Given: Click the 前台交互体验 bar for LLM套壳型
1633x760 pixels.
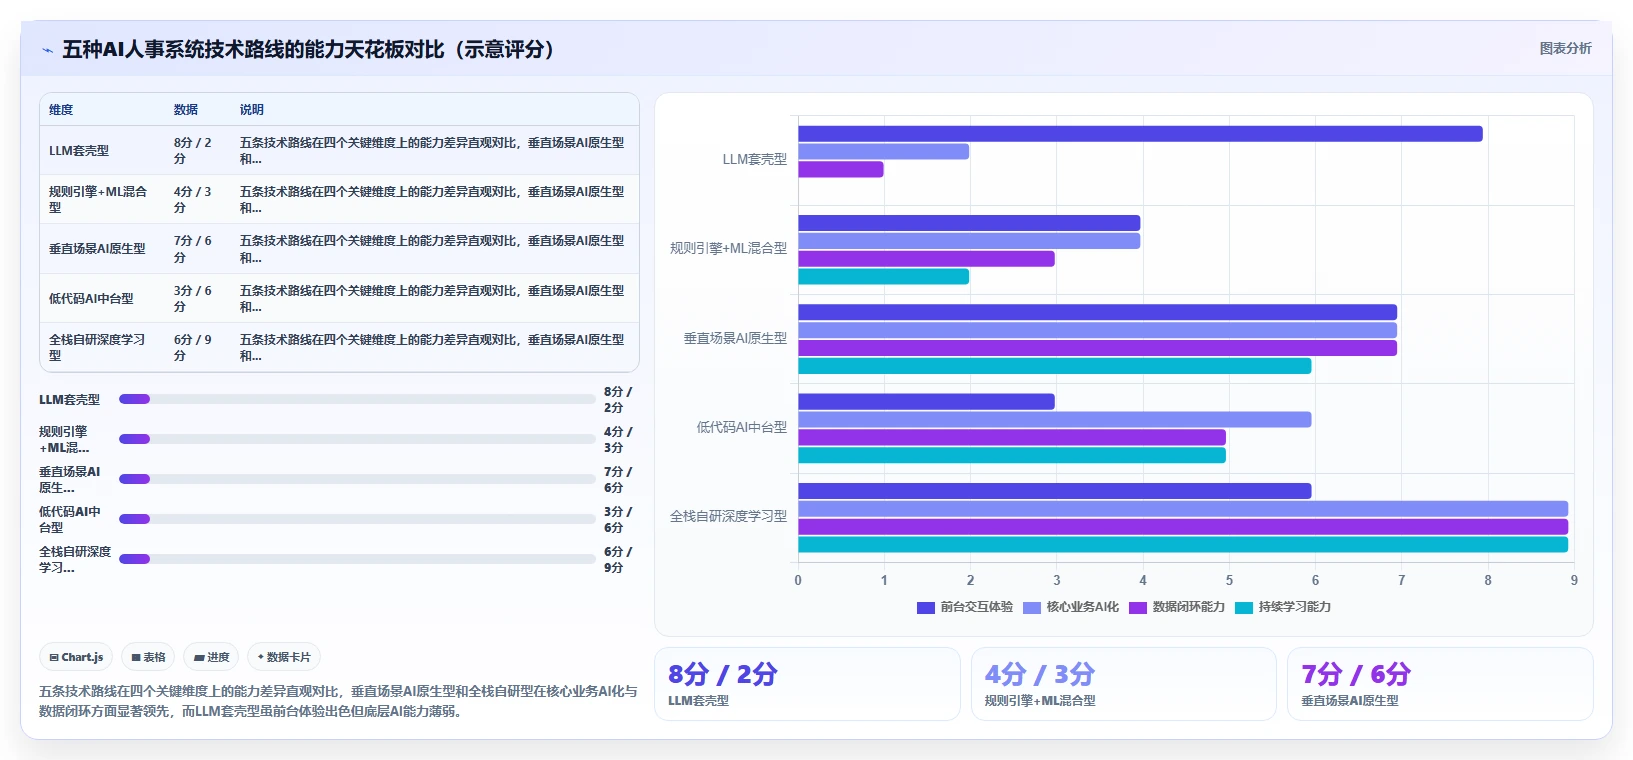Looking at the screenshot, I should coord(1140,134).
